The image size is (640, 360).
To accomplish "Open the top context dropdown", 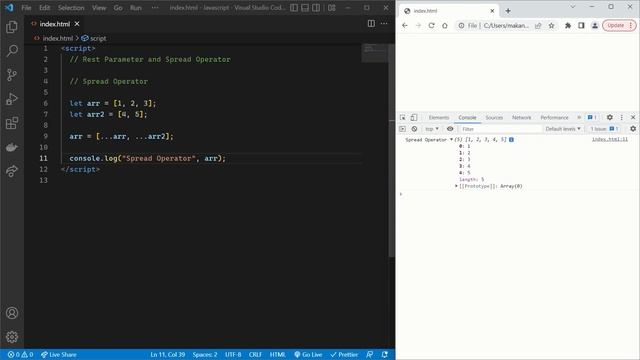I will 431,129.
